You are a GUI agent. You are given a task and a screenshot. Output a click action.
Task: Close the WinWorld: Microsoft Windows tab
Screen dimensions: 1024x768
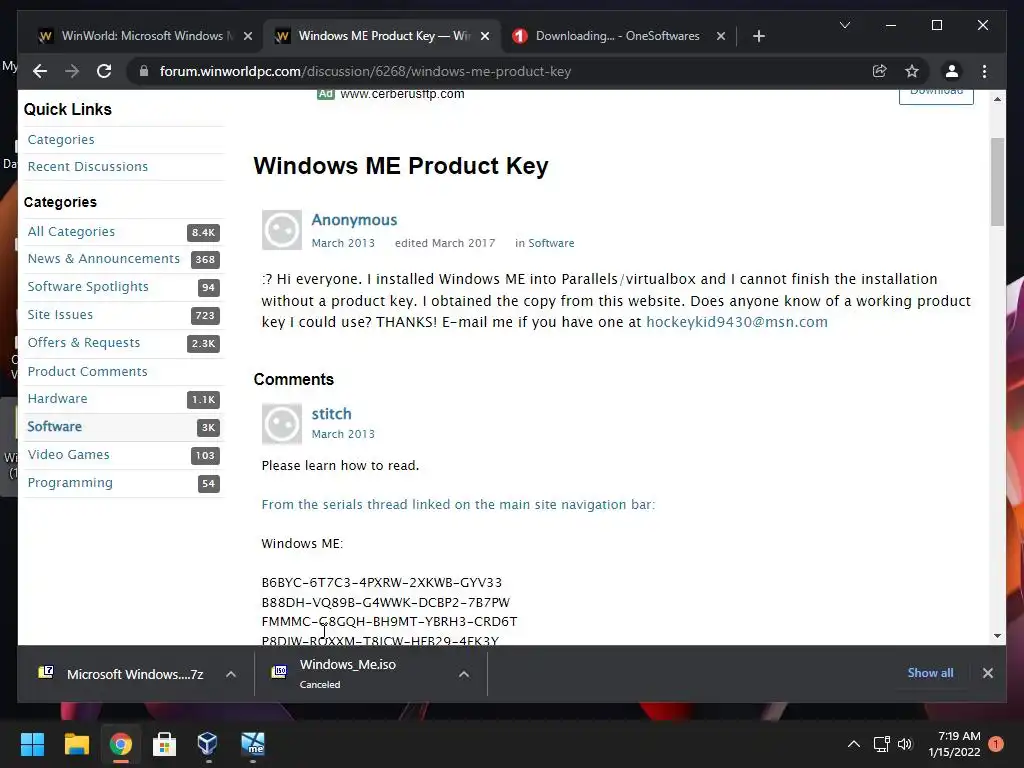tap(248, 36)
